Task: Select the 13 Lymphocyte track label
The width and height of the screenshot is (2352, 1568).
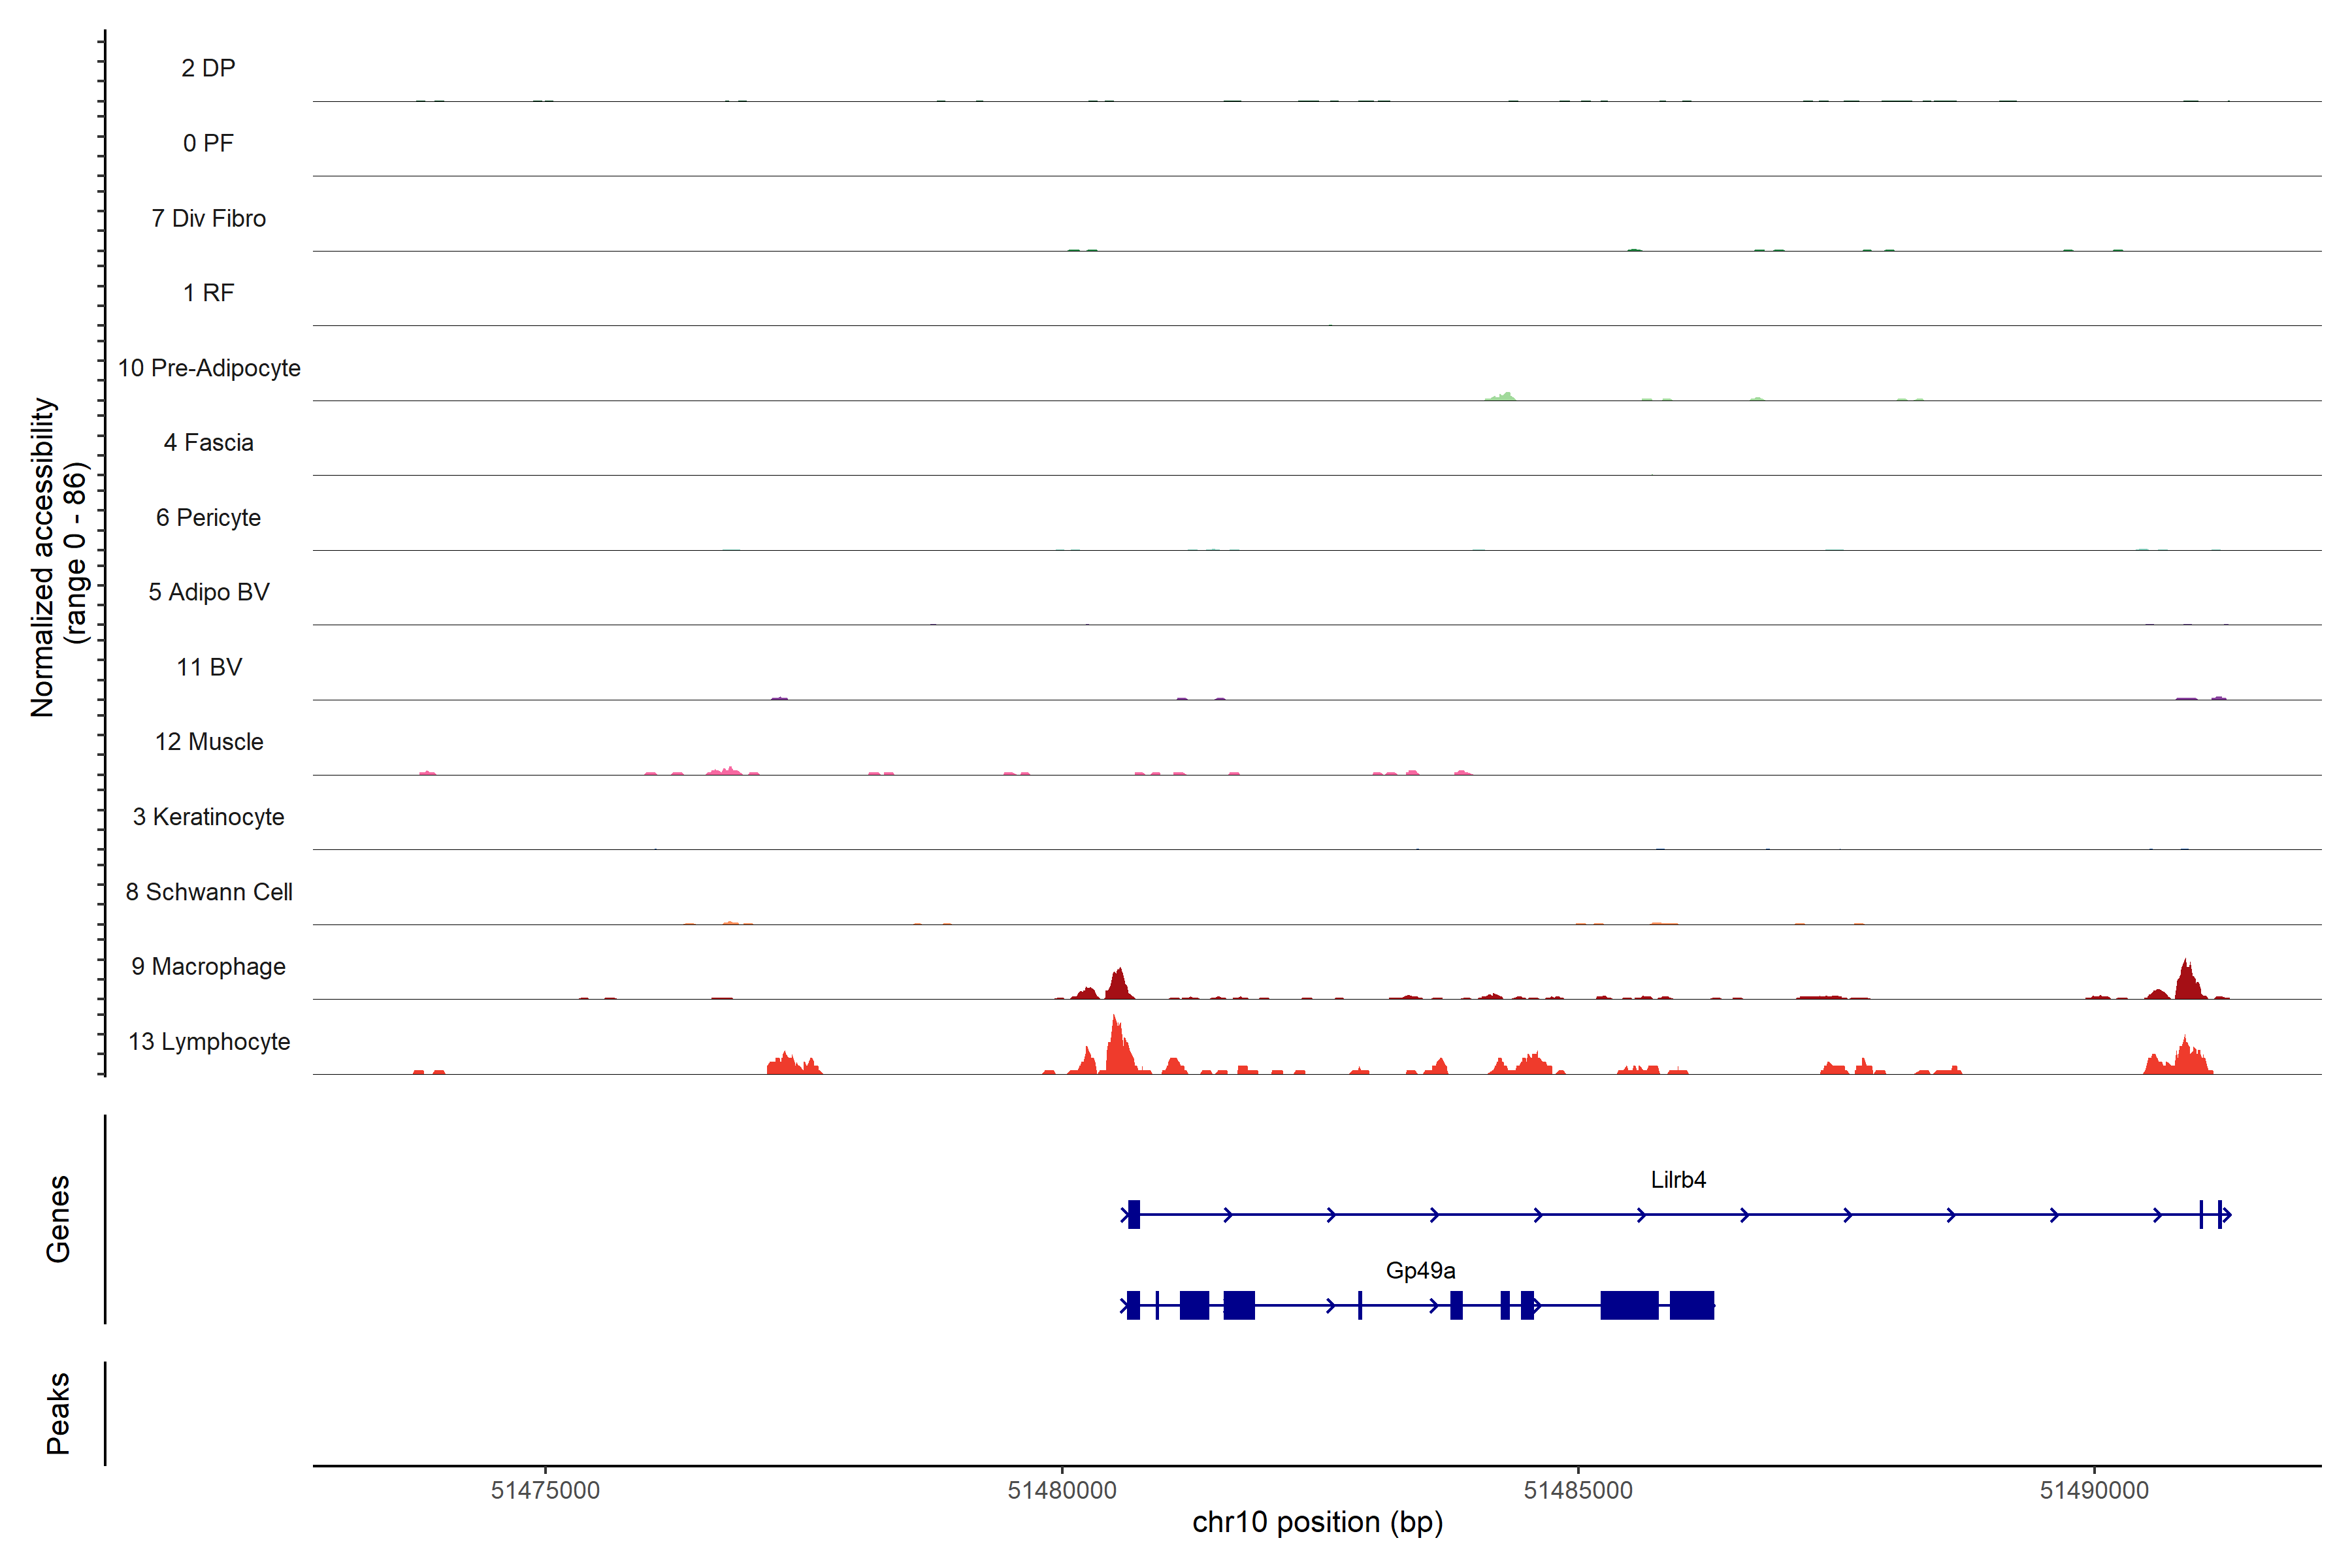Action: pos(208,1042)
